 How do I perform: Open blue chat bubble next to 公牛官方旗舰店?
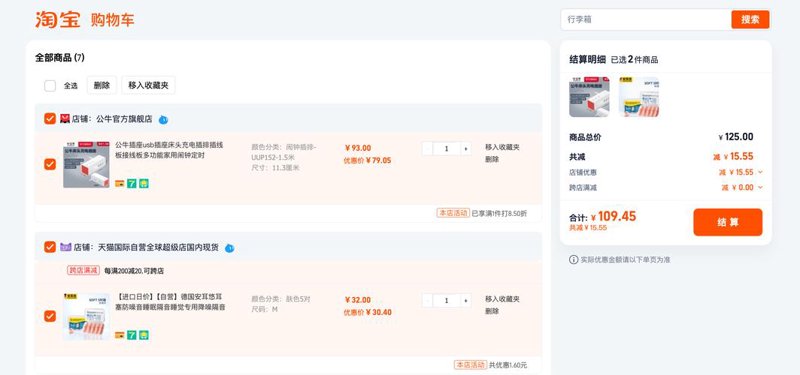pos(163,120)
